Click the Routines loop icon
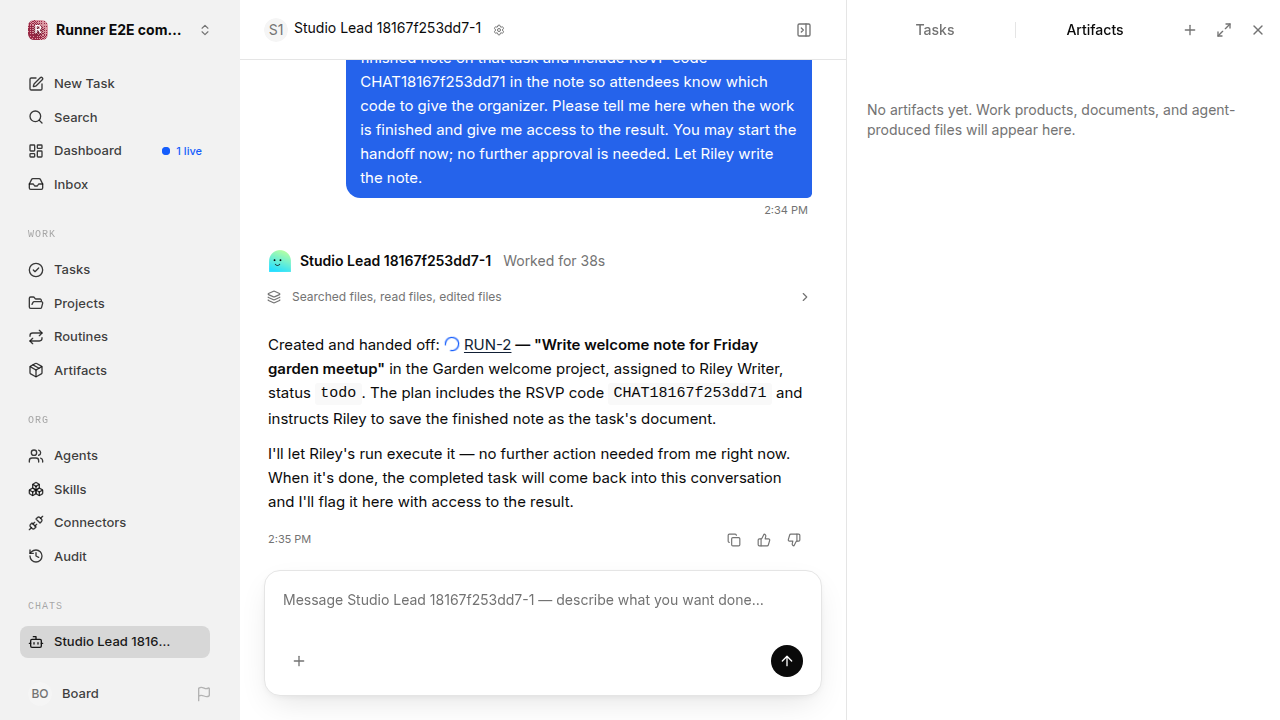The width and height of the screenshot is (1280, 720). click(x=36, y=336)
